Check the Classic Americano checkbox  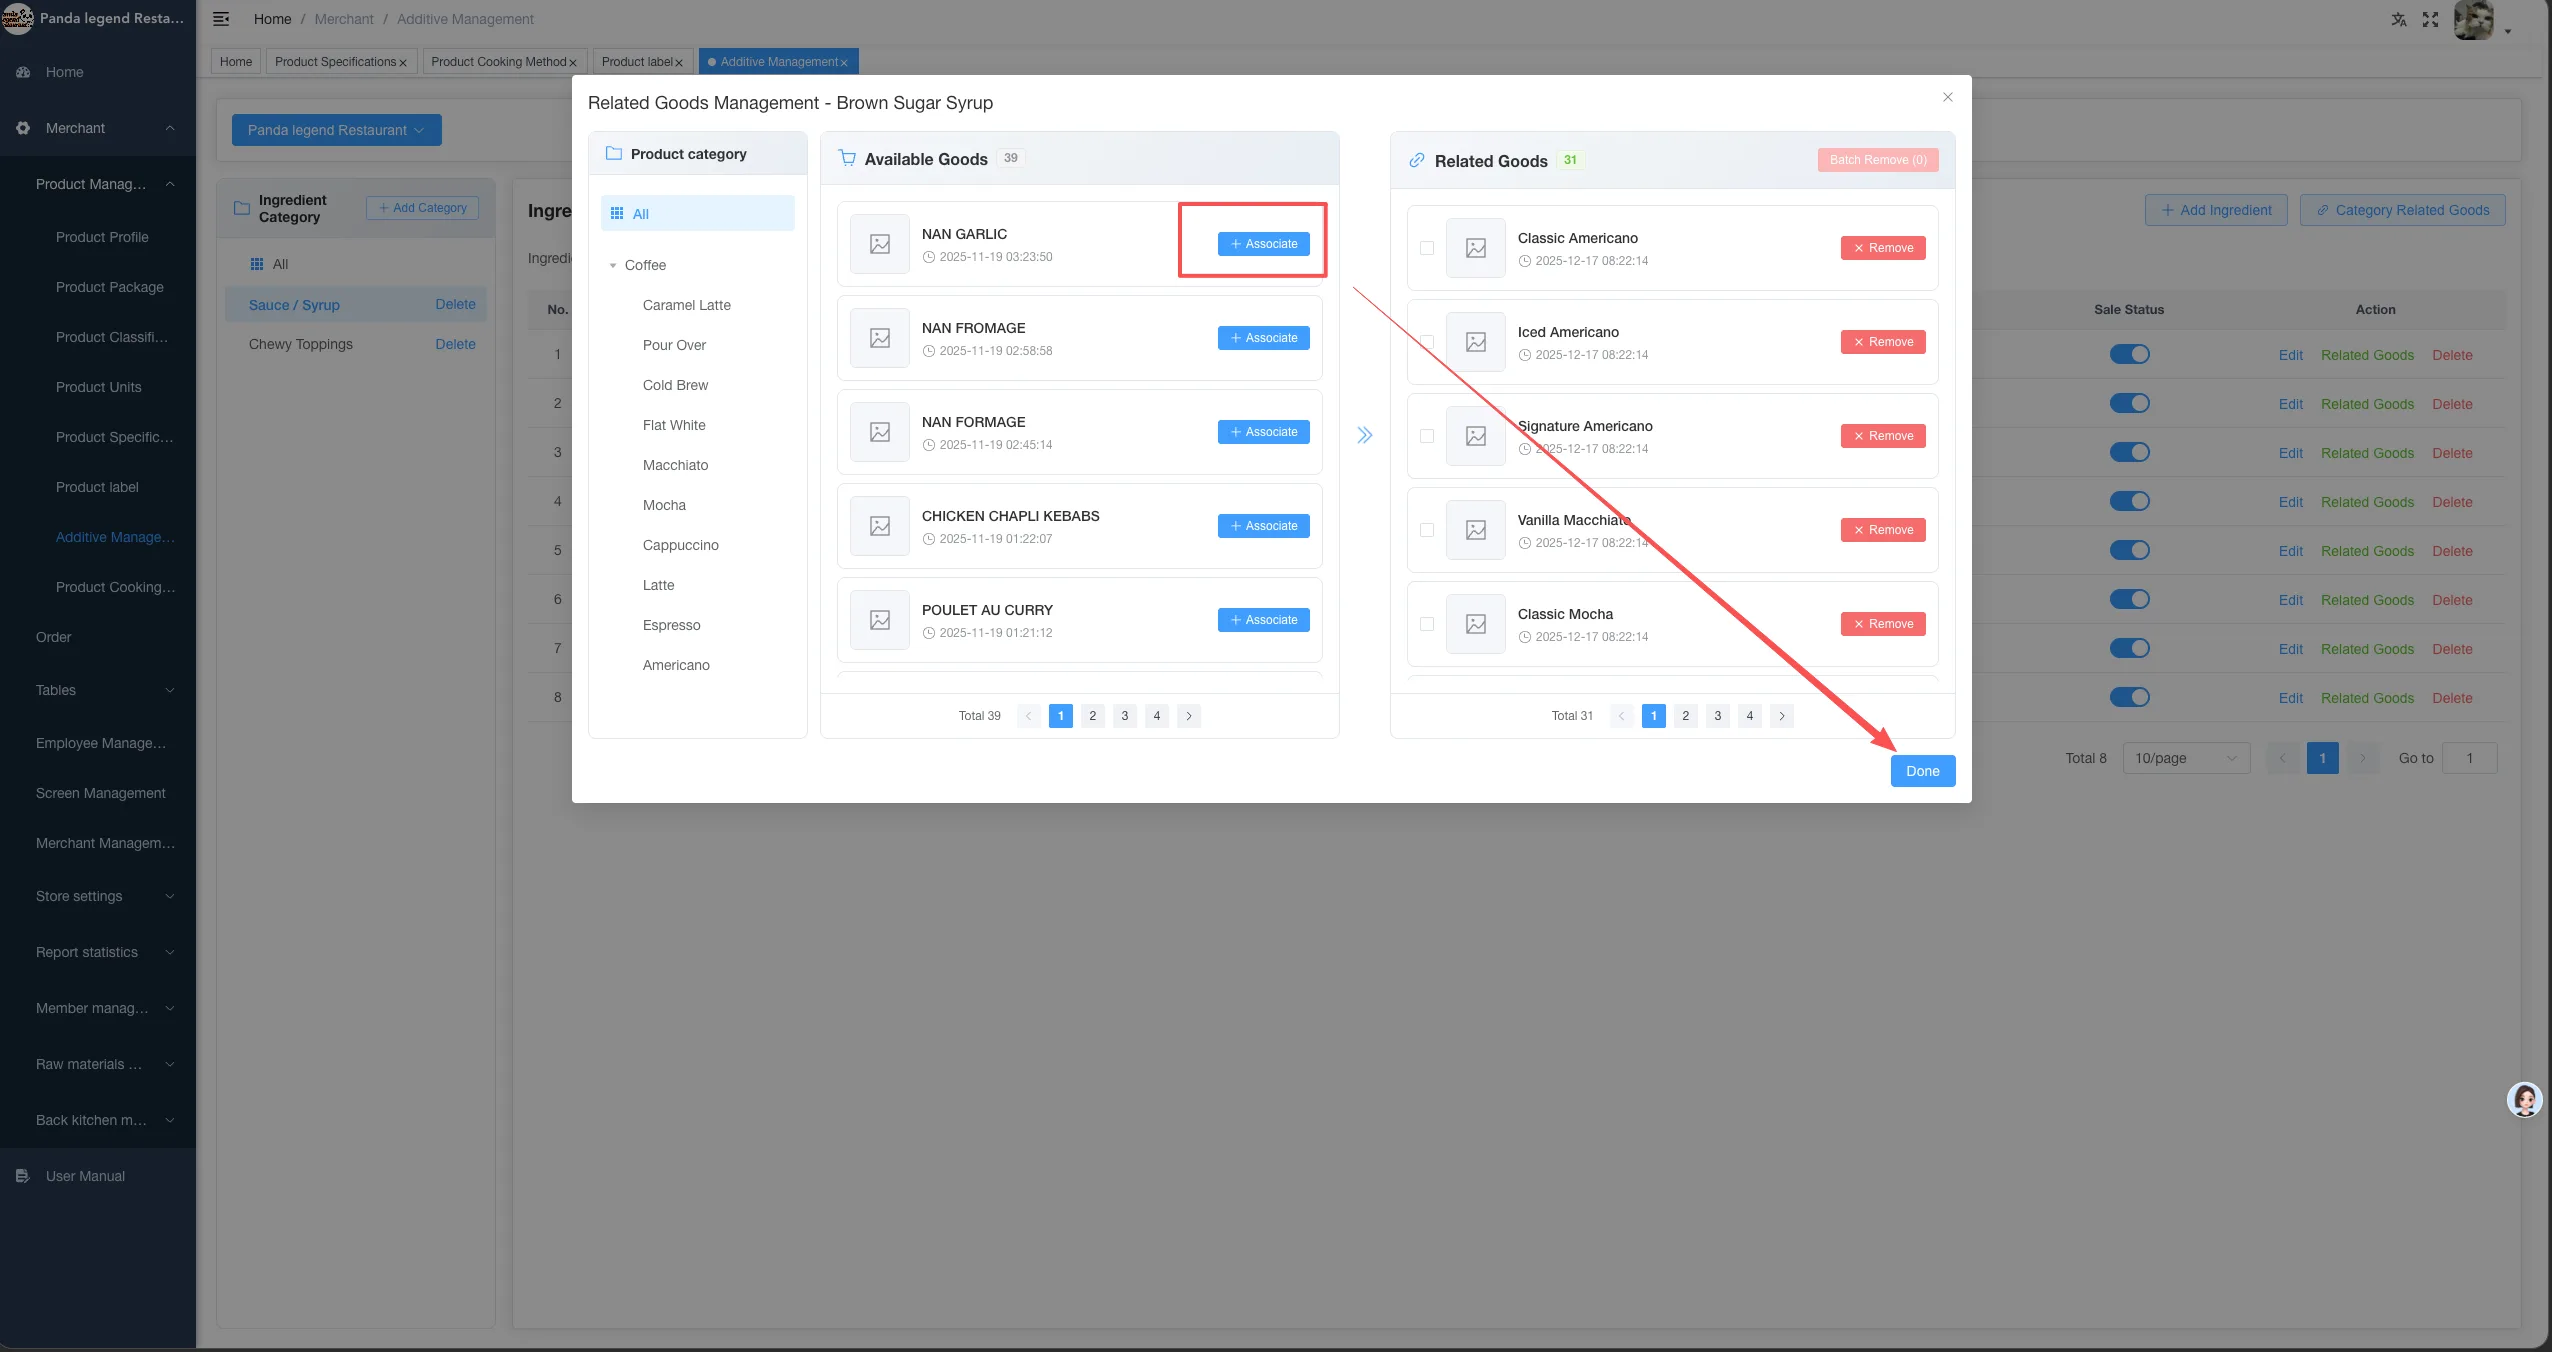(x=1427, y=248)
